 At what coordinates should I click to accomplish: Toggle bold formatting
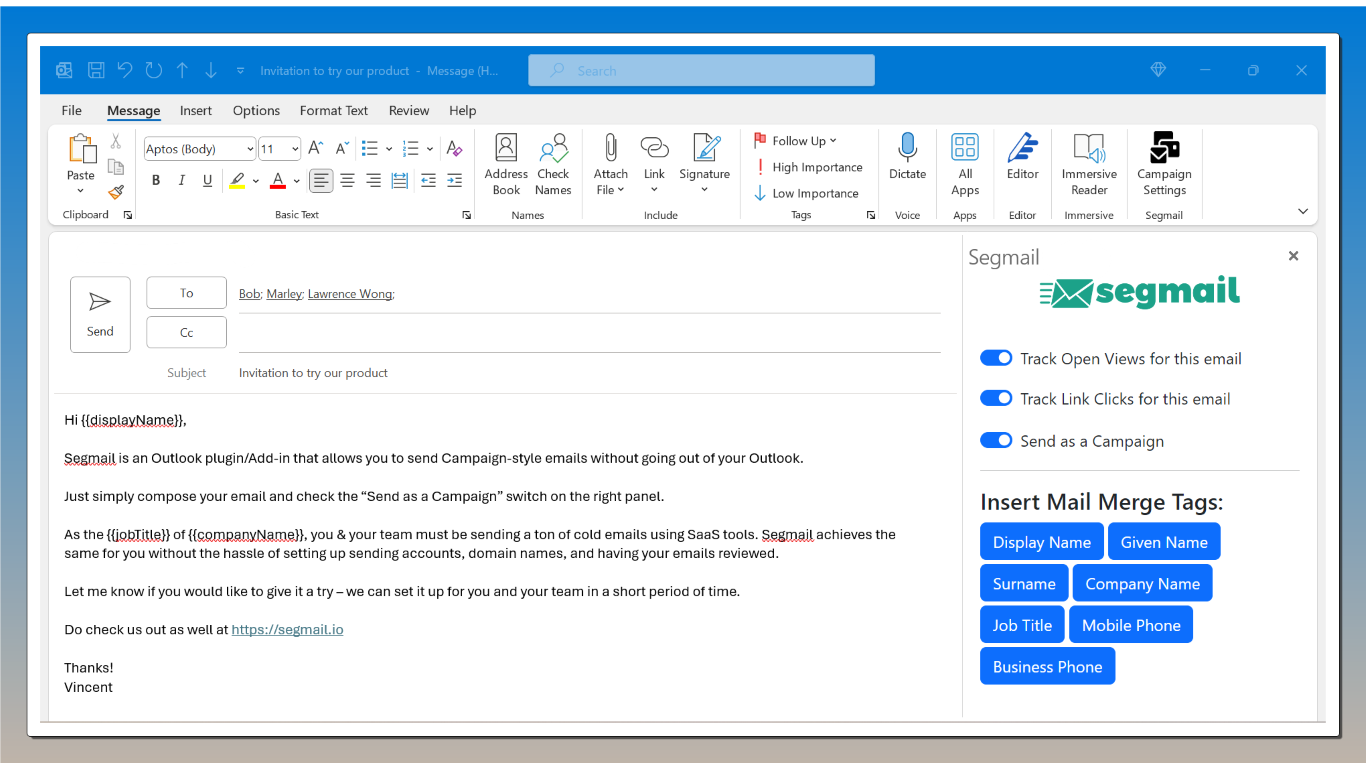[x=156, y=180]
